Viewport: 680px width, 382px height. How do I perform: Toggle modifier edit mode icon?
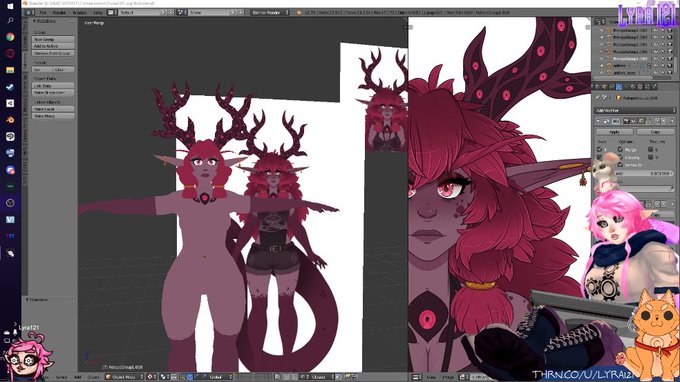click(641, 121)
